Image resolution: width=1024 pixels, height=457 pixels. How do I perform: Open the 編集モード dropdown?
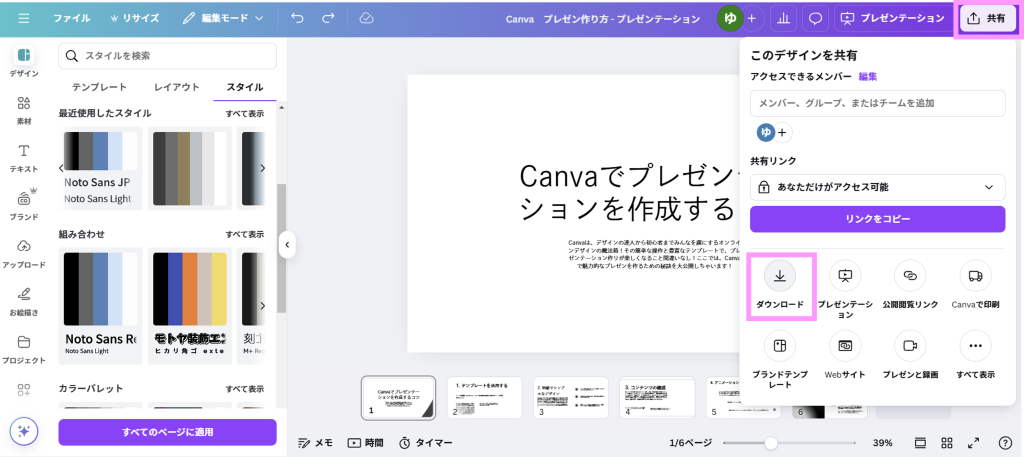tap(223, 18)
